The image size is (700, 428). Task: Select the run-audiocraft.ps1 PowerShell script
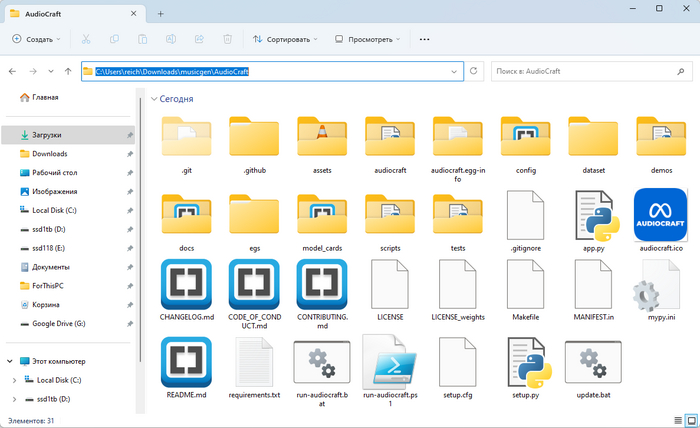(x=389, y=364)
